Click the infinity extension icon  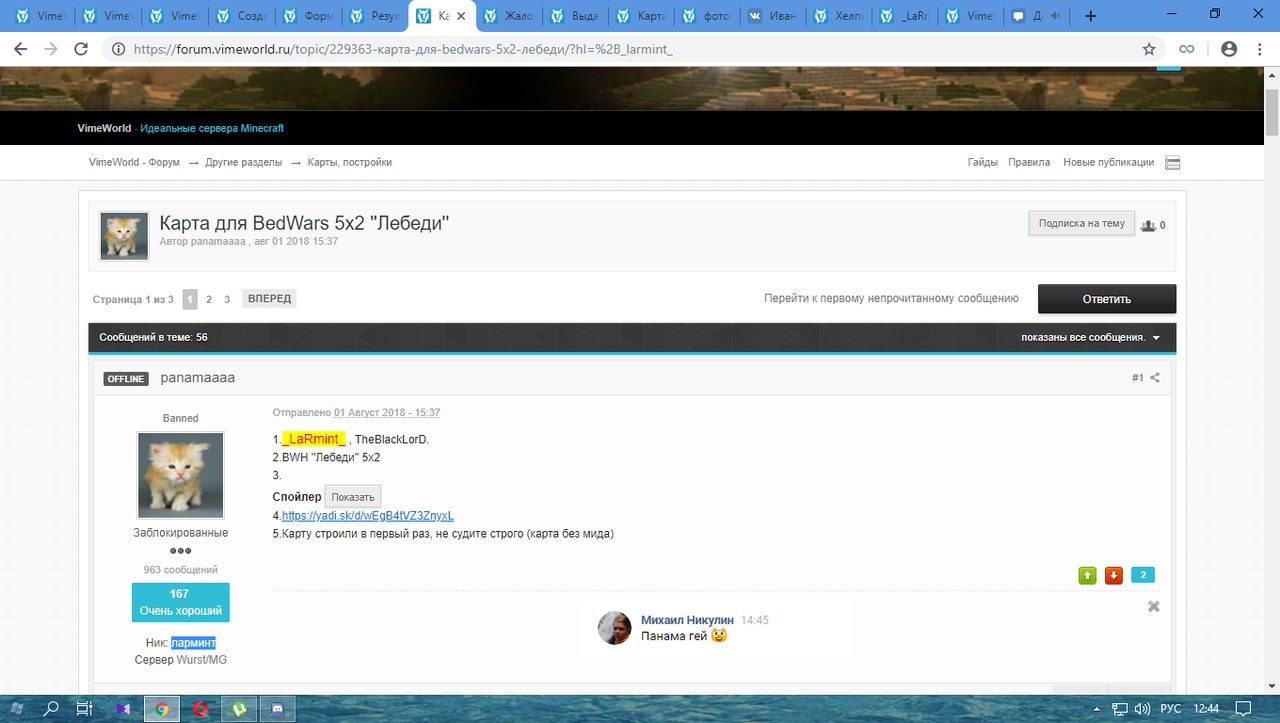coord(1187,49)
